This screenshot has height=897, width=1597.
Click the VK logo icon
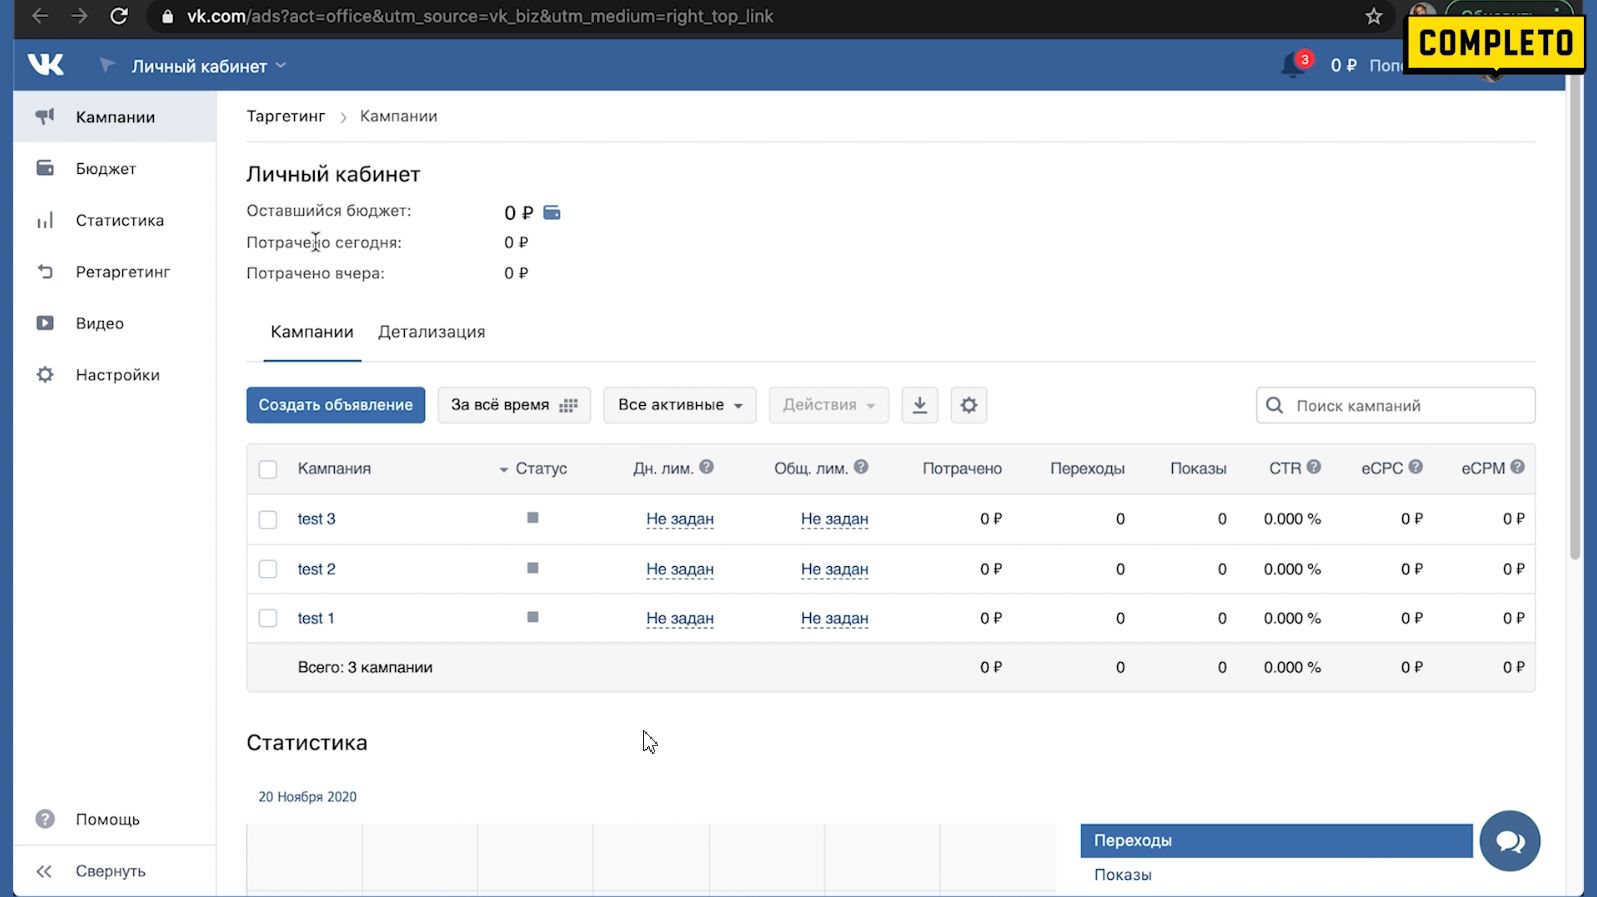[x=46, y=65]
